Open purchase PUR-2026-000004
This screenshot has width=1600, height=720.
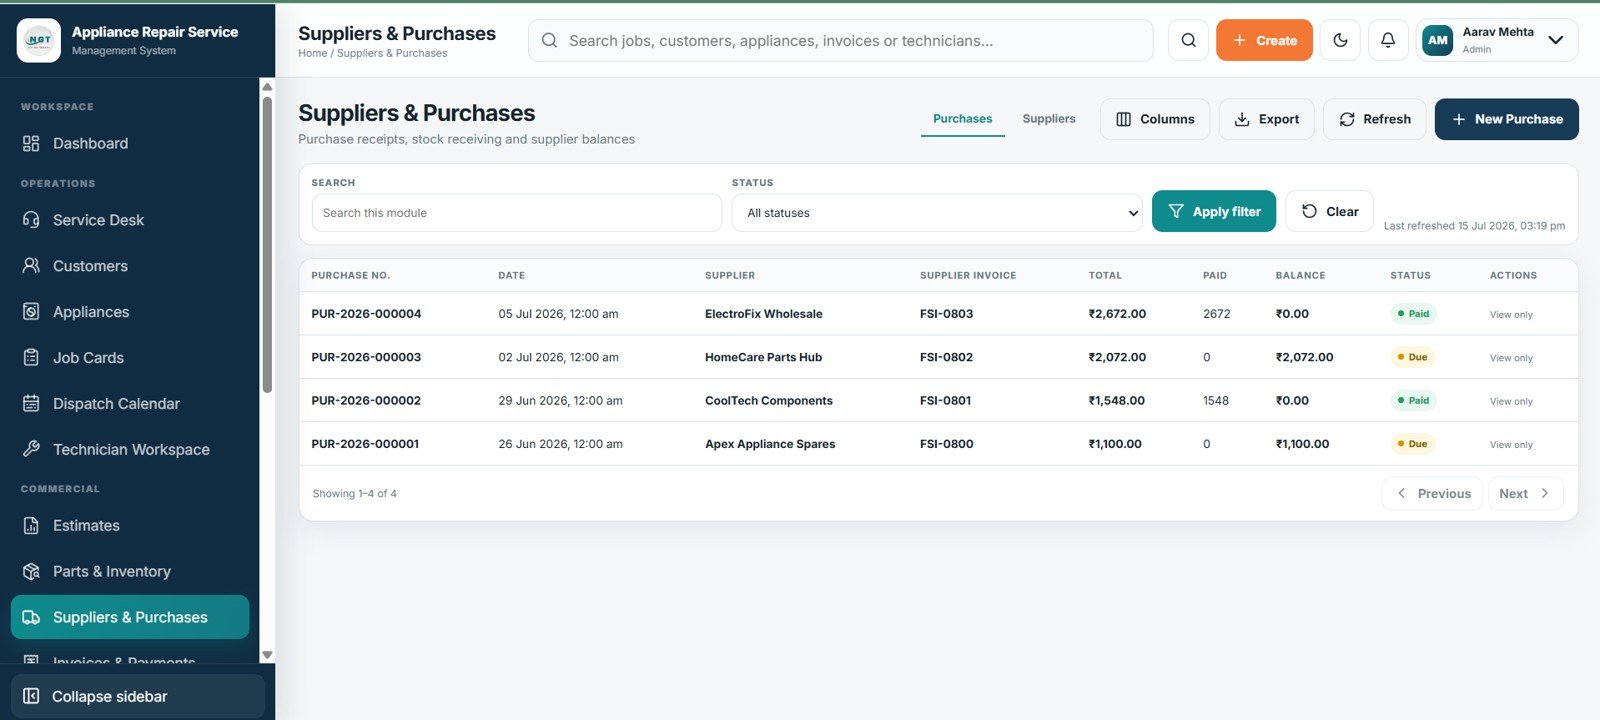366,314
